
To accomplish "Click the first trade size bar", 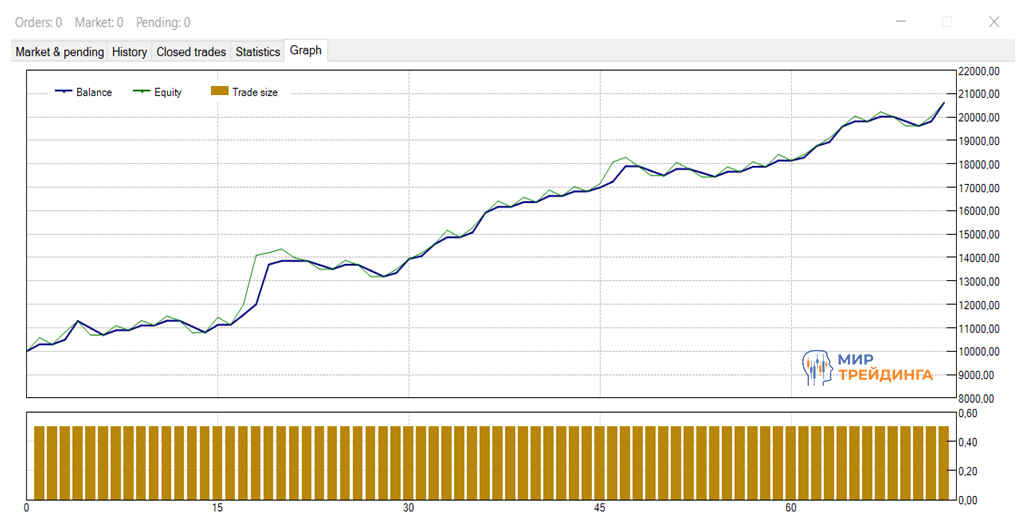I will 40,462.
